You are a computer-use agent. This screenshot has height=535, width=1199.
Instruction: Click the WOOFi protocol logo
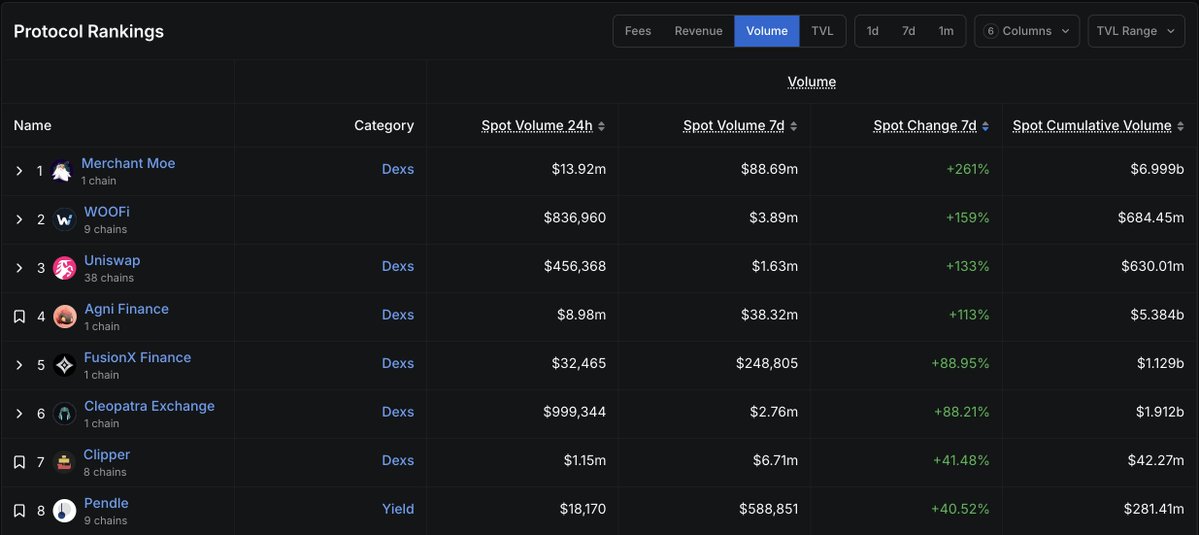(x=64, y=219)
